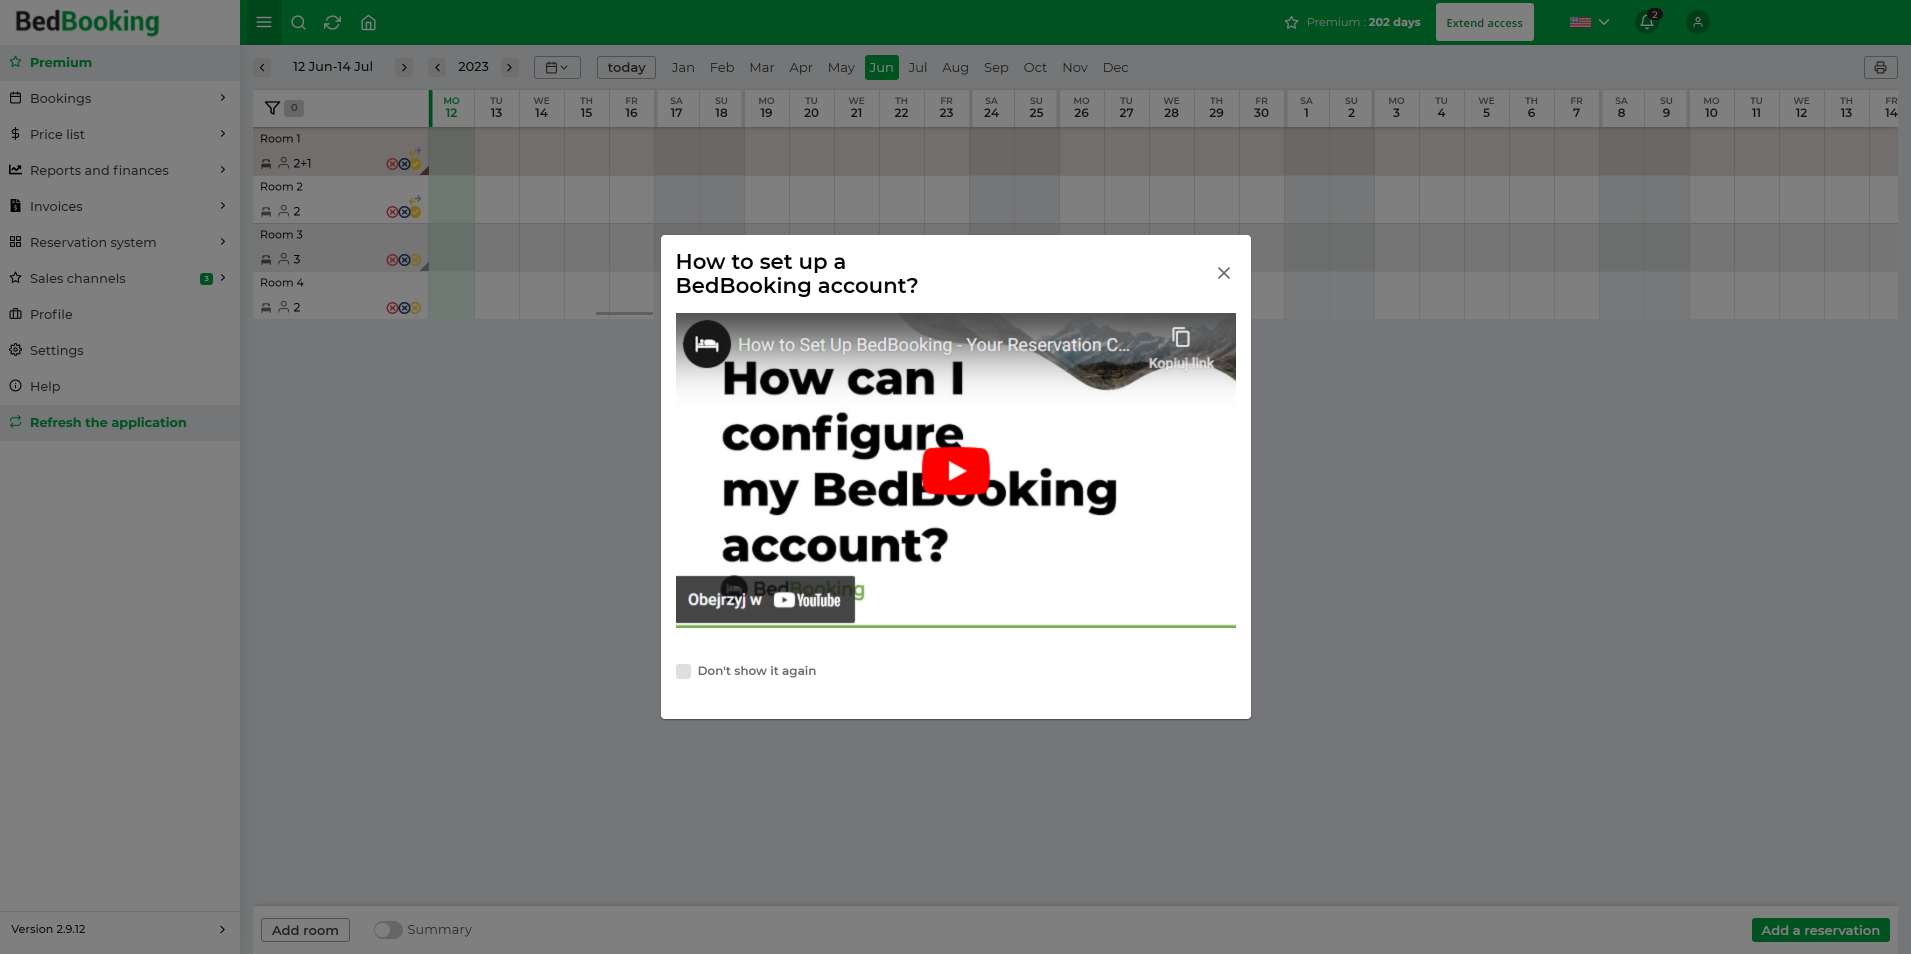Viewport: 1911px width, 954px height.
Task: Open the Help sidebar item
Action: tap(120, 386)
